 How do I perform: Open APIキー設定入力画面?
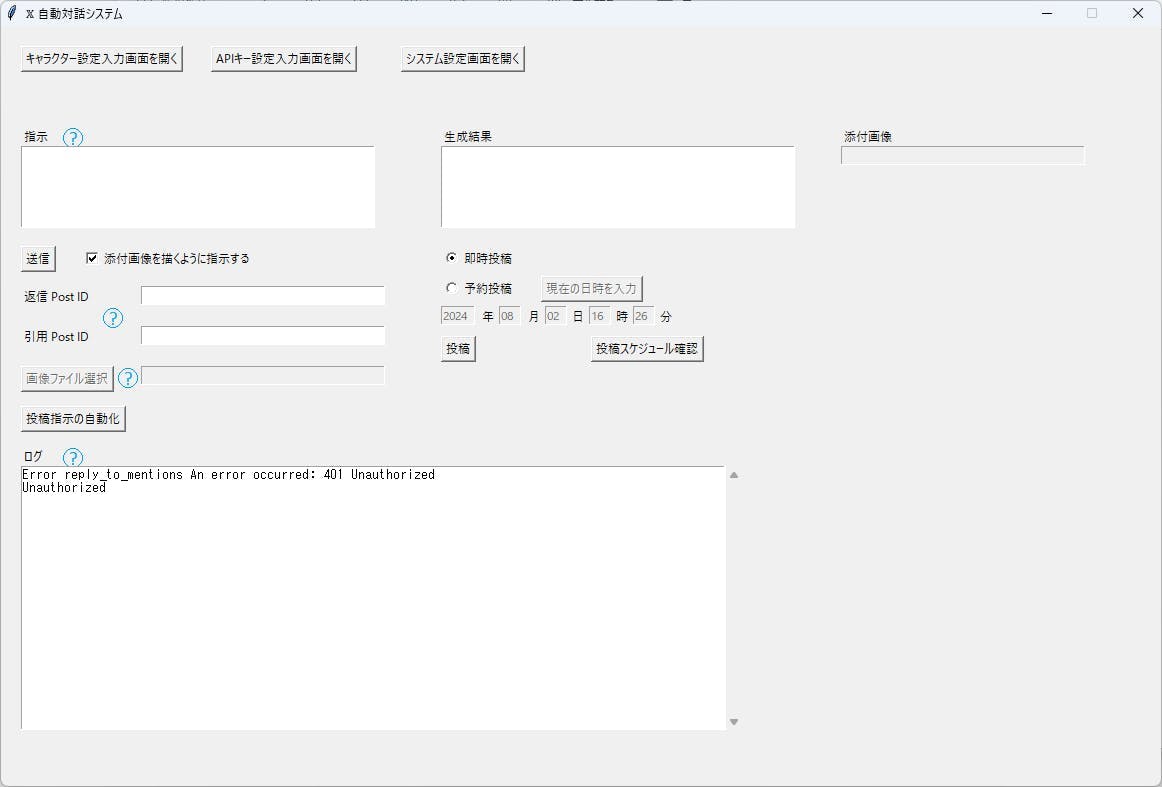tap(283, 58)
